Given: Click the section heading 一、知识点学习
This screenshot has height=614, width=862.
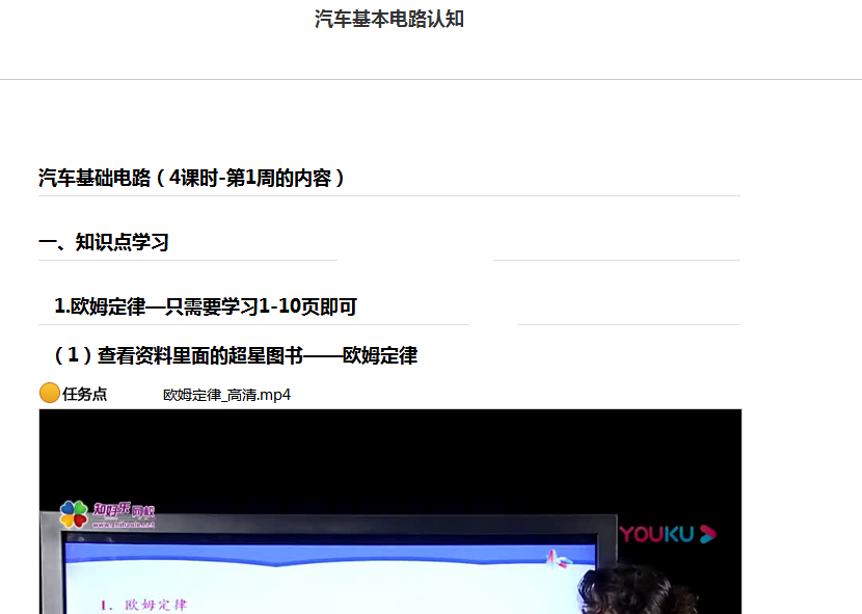Looking at the screenshot, I should point(103,242).
